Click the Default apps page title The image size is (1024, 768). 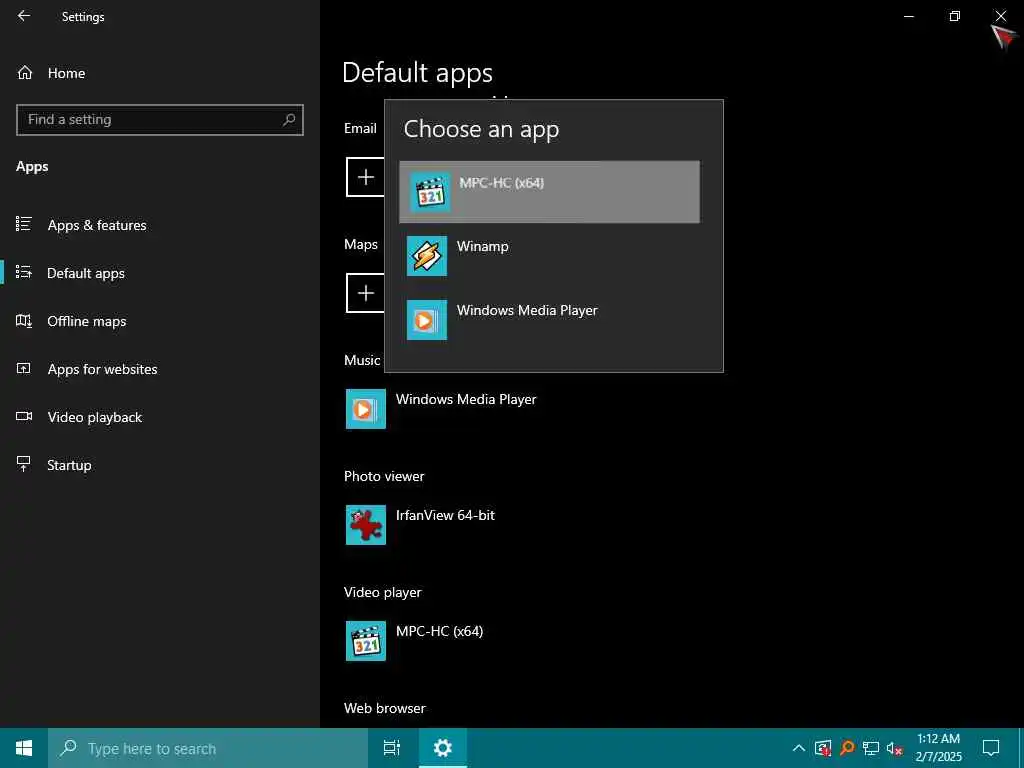coord(417,72)
